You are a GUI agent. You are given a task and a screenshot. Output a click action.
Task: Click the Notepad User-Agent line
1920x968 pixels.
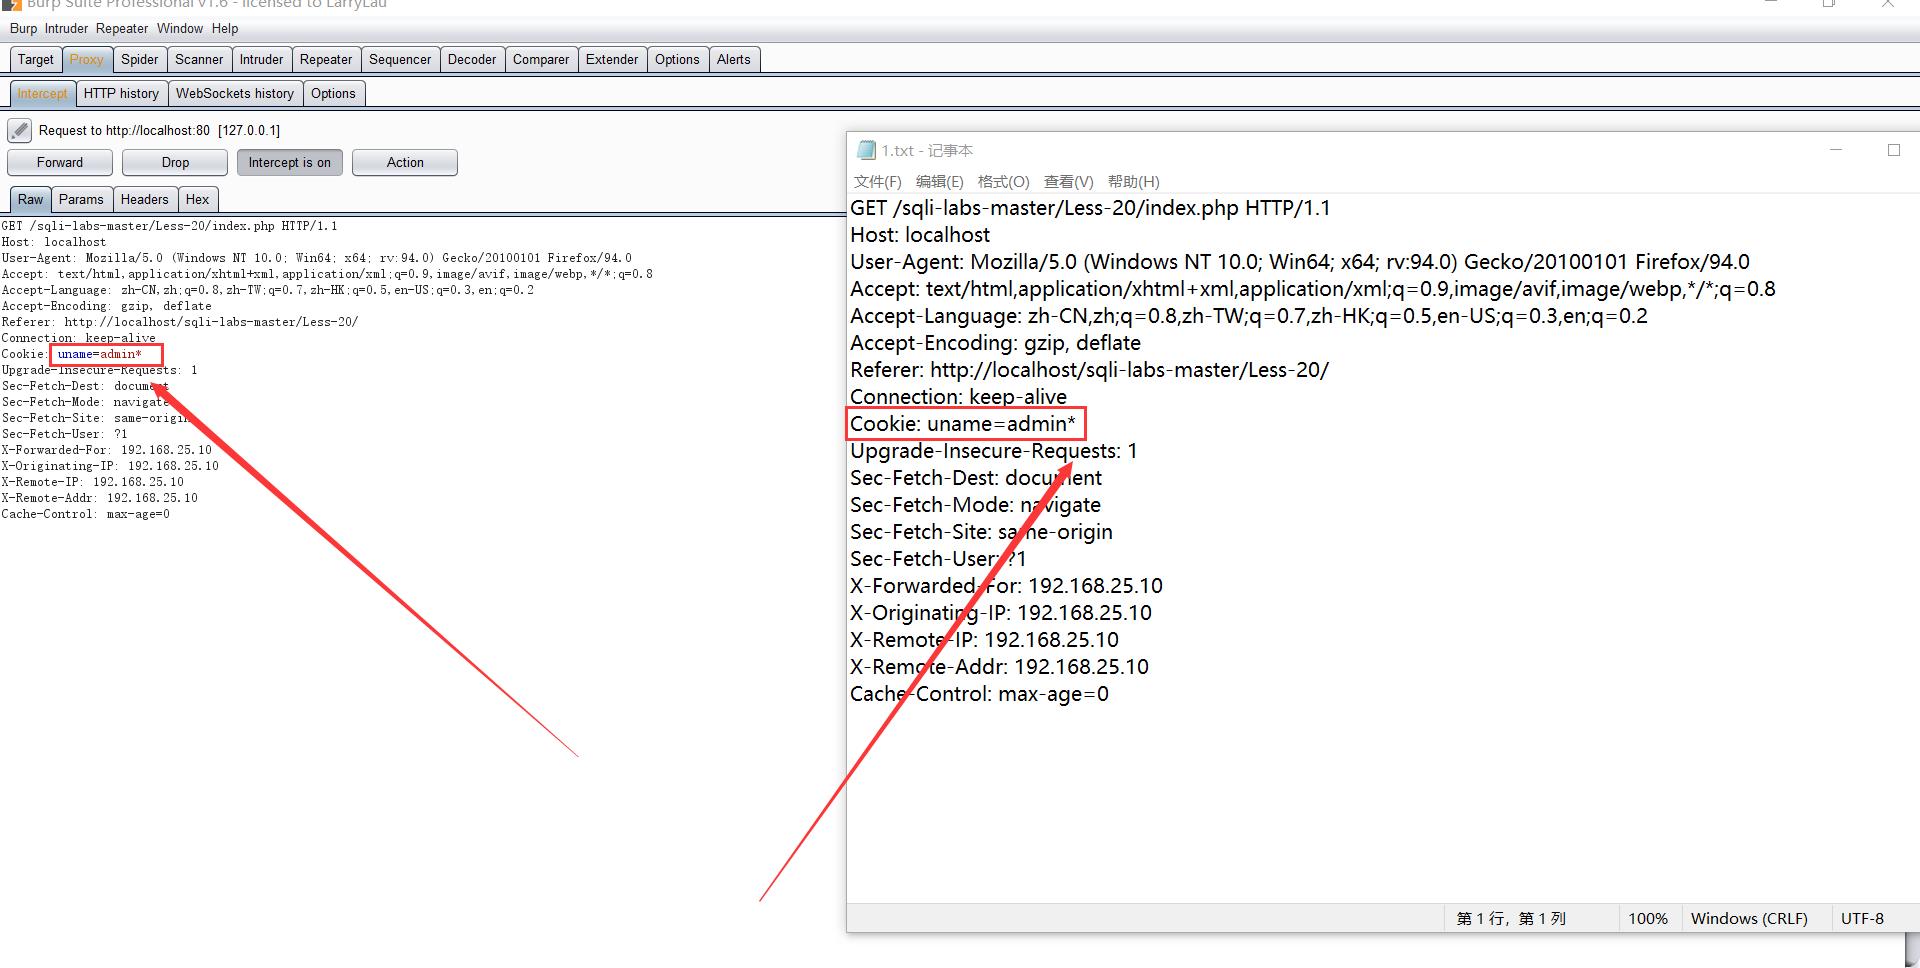(1300, 262)
